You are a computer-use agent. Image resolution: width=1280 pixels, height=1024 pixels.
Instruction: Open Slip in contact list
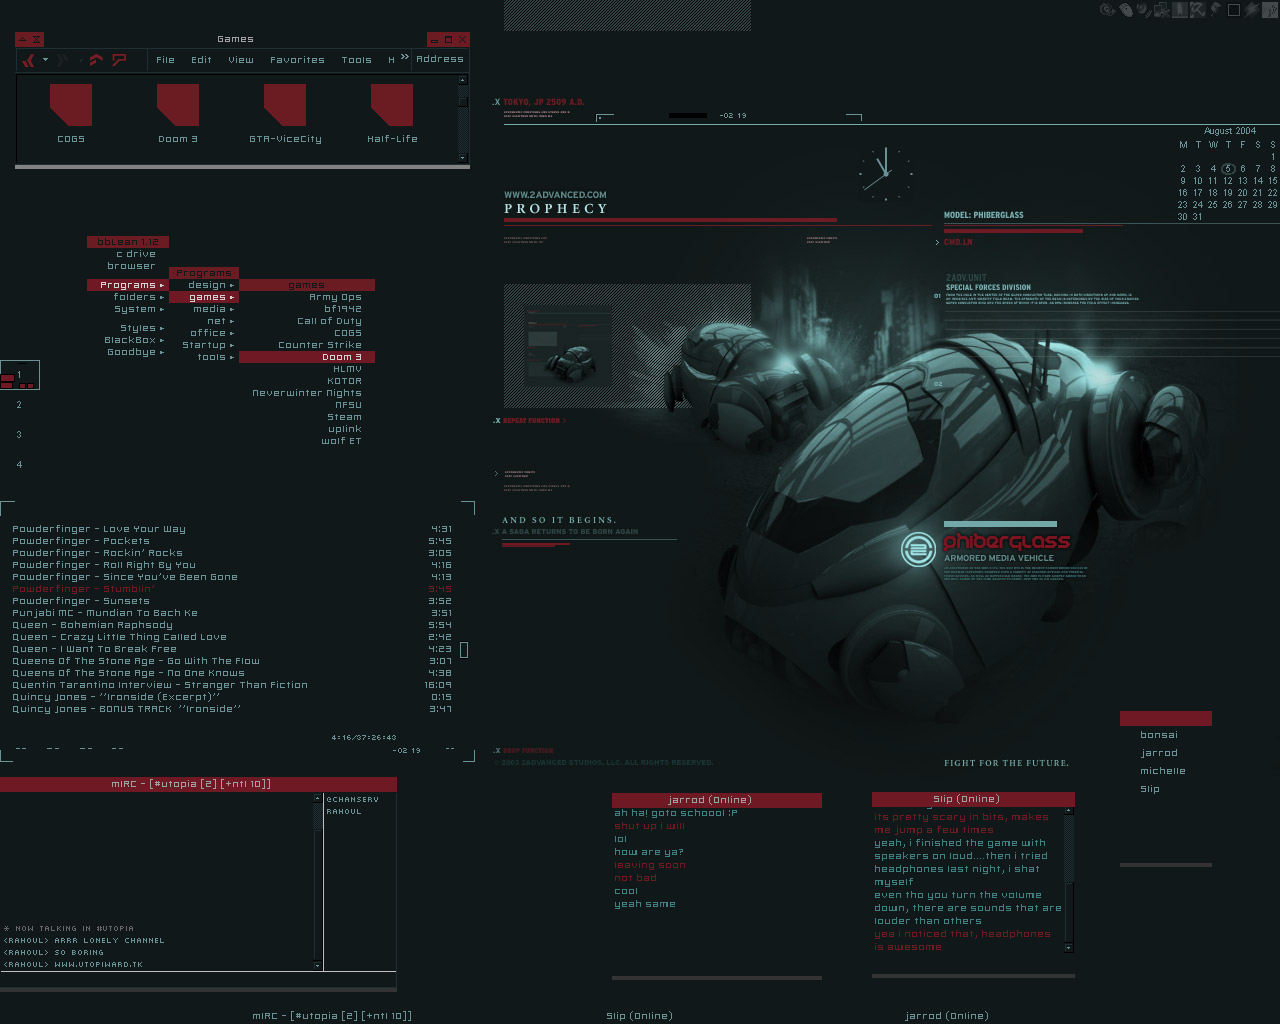click(1150, 789)
